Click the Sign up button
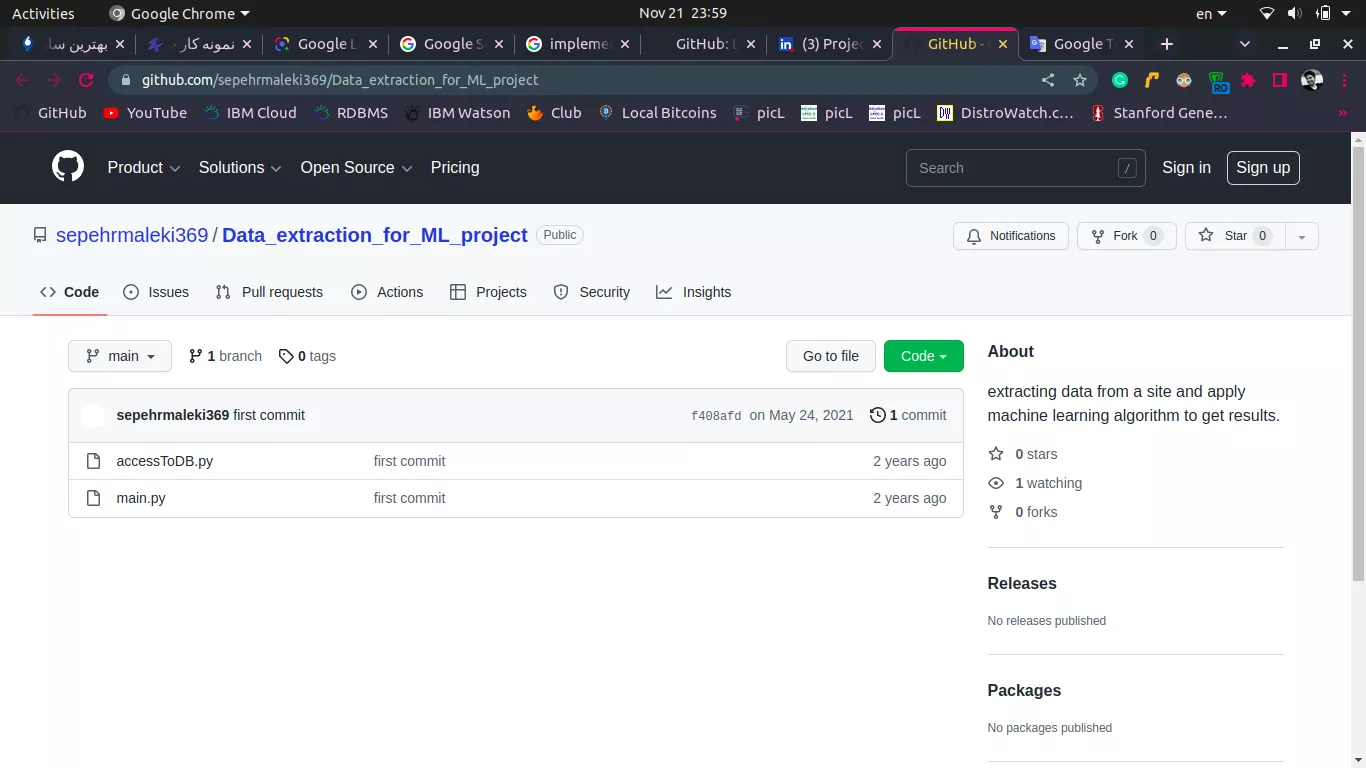1366x768 pixels. coord(1263,167)
